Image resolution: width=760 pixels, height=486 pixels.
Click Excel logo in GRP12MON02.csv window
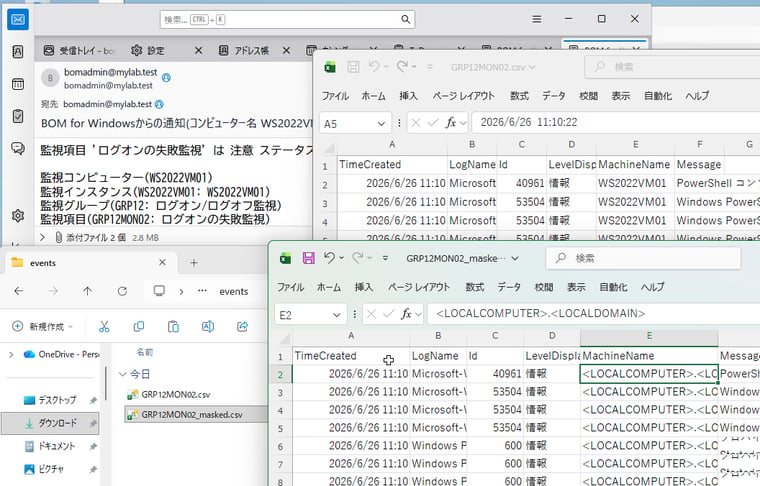pyautogui.click(x=330, y=67)
